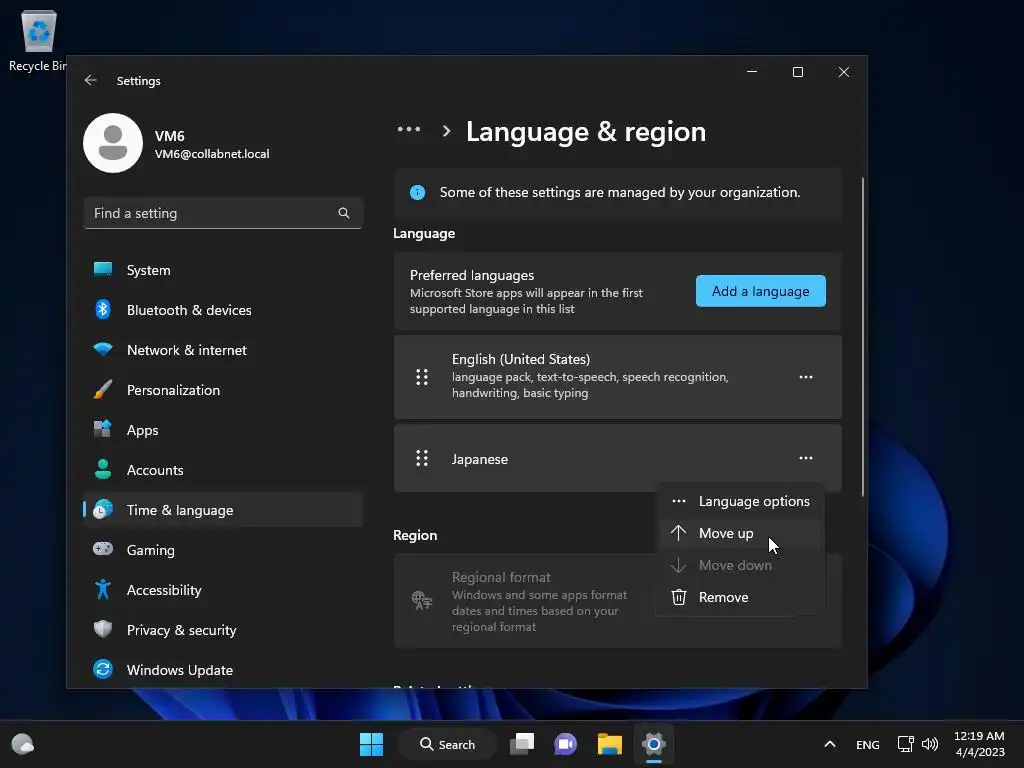This screenshot has height=768, width=1024.
Task: Maximize the Settings window
Action: [x=798, y=72]
